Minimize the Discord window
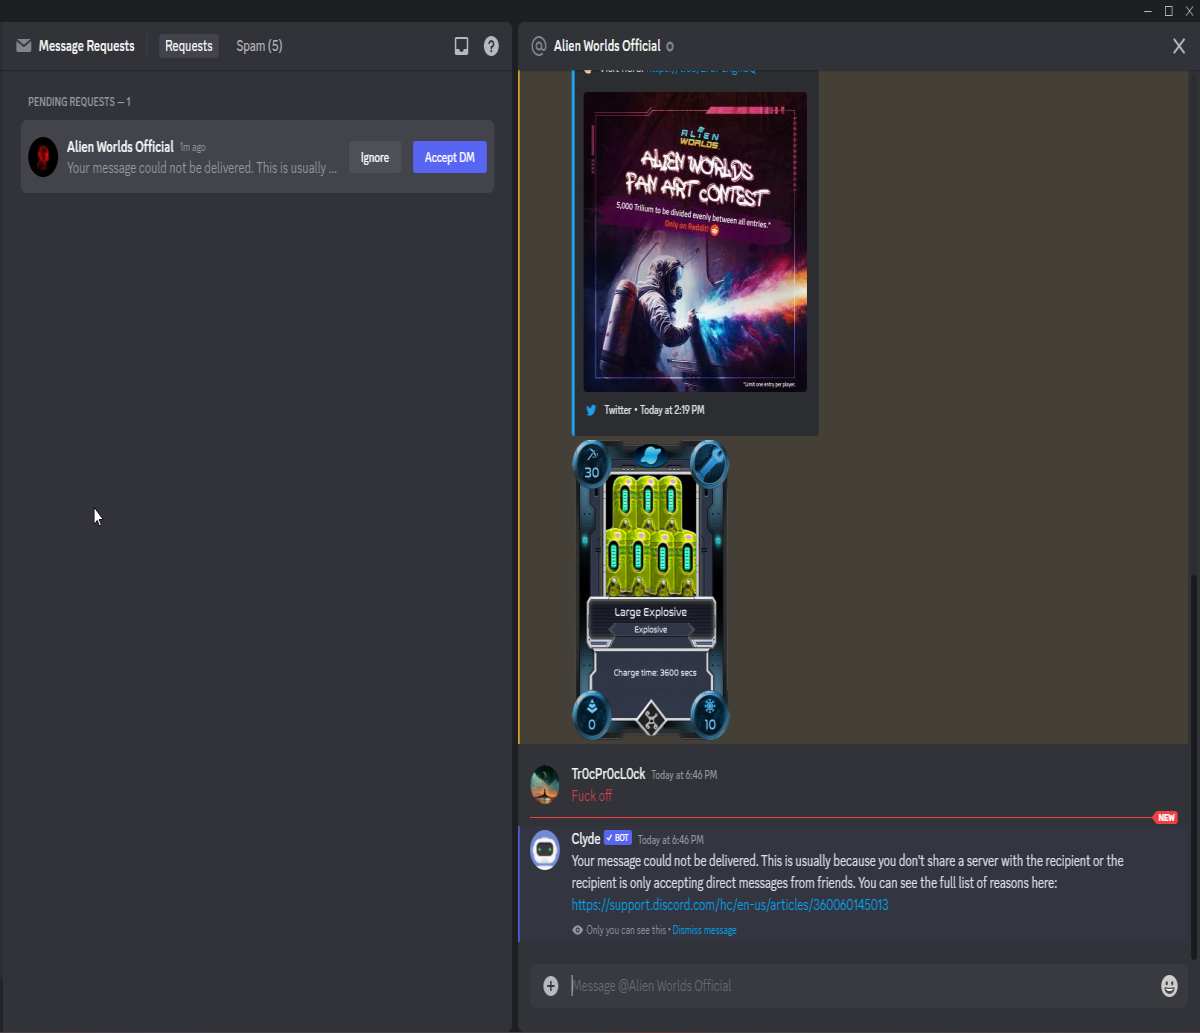Image resolution: width=1200 pixels, height=1033 pixels. [1148, 11]
